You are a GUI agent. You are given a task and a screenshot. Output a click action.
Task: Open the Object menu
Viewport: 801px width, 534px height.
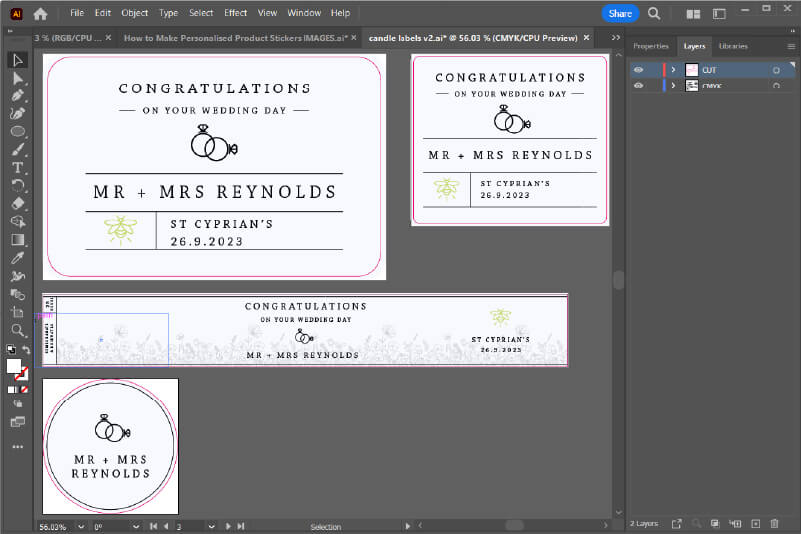point(135,13)
